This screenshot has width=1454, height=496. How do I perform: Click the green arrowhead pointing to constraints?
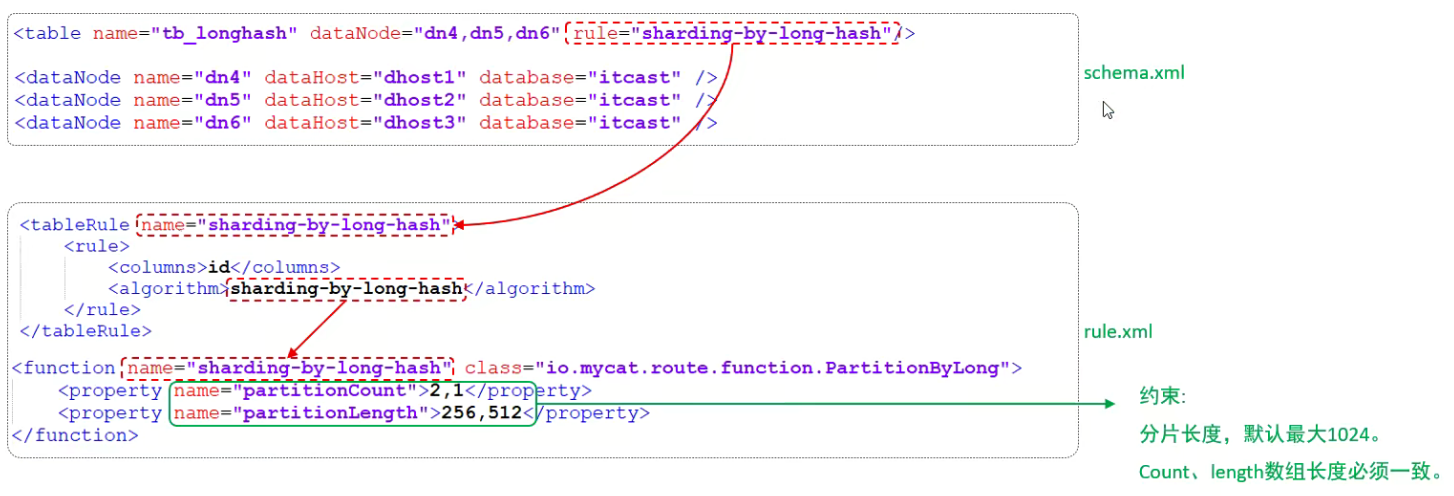click(1107, 404)
